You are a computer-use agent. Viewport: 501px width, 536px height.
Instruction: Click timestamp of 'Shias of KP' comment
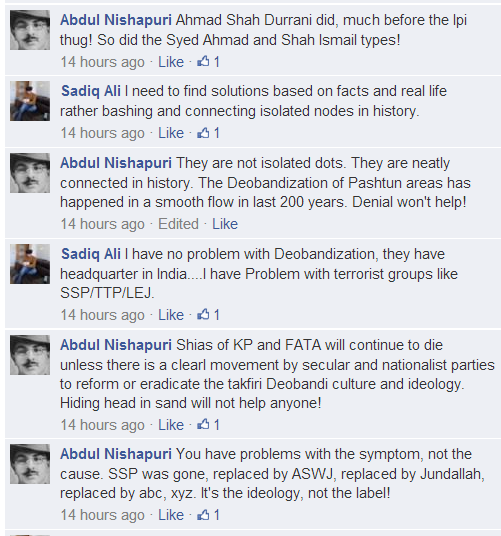102,425
